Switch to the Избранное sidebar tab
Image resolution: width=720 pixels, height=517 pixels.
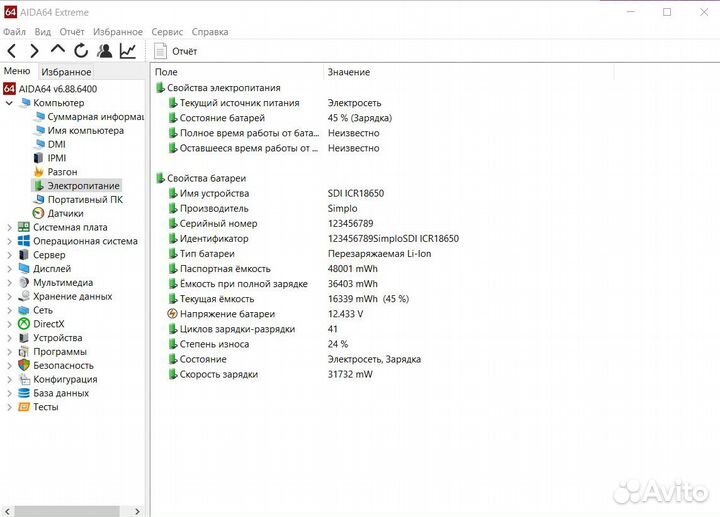[66, 72]
